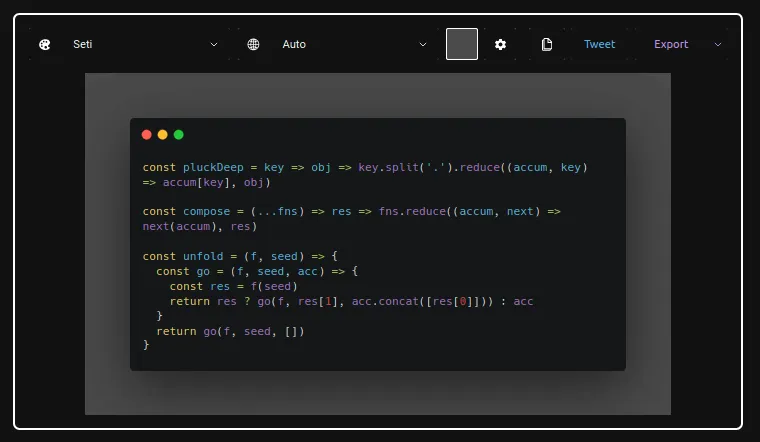The image size is (760, 442).
Task: Expand the Export options chevron
Action: click(x=718, y=44)
